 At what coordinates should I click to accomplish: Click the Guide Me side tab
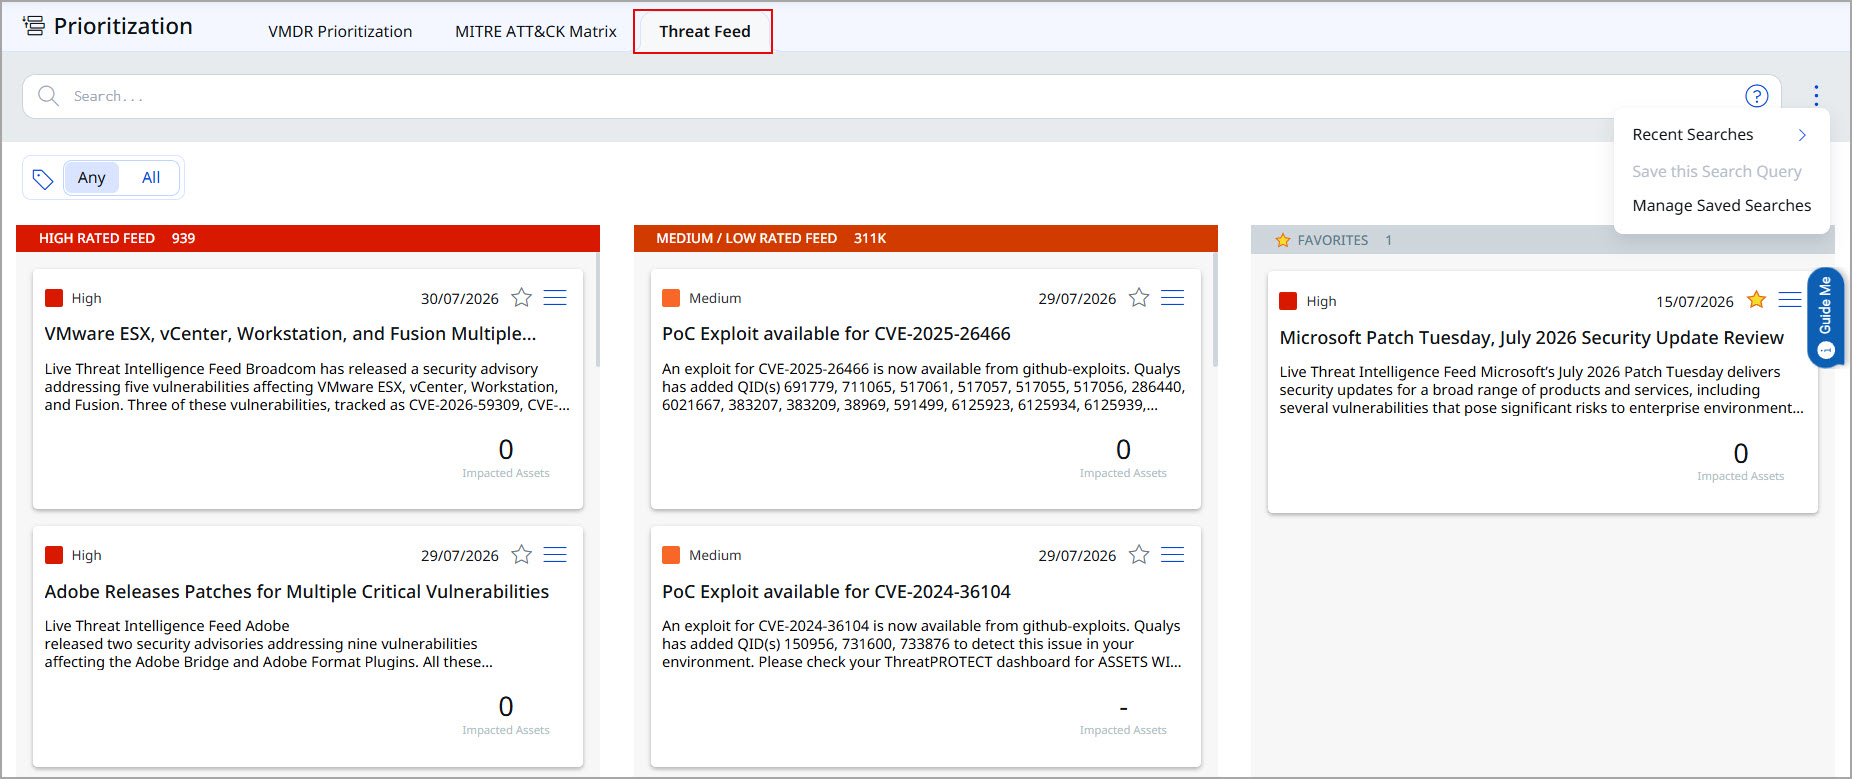click(1826, 318)
